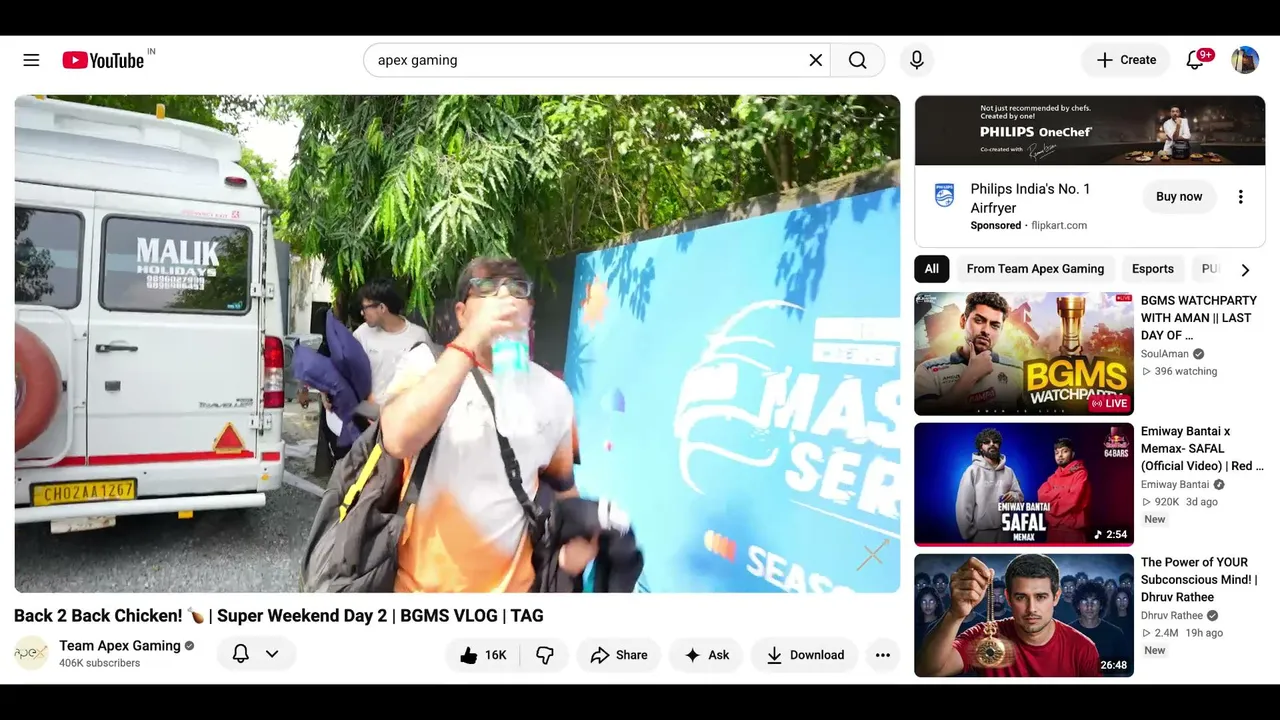Open BGMS WATCHPARTY WITH AMAN title
The width and height of the screenshot is (1280, 720).
pos(1199,318)
